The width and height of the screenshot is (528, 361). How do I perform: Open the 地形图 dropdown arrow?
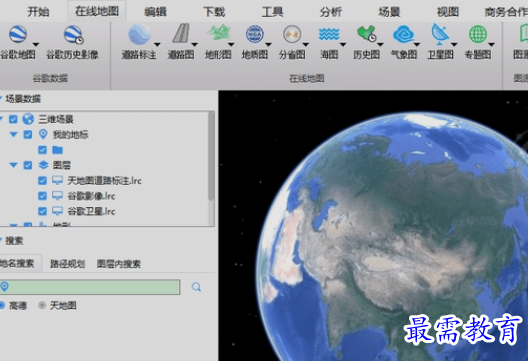coord(231,44)
